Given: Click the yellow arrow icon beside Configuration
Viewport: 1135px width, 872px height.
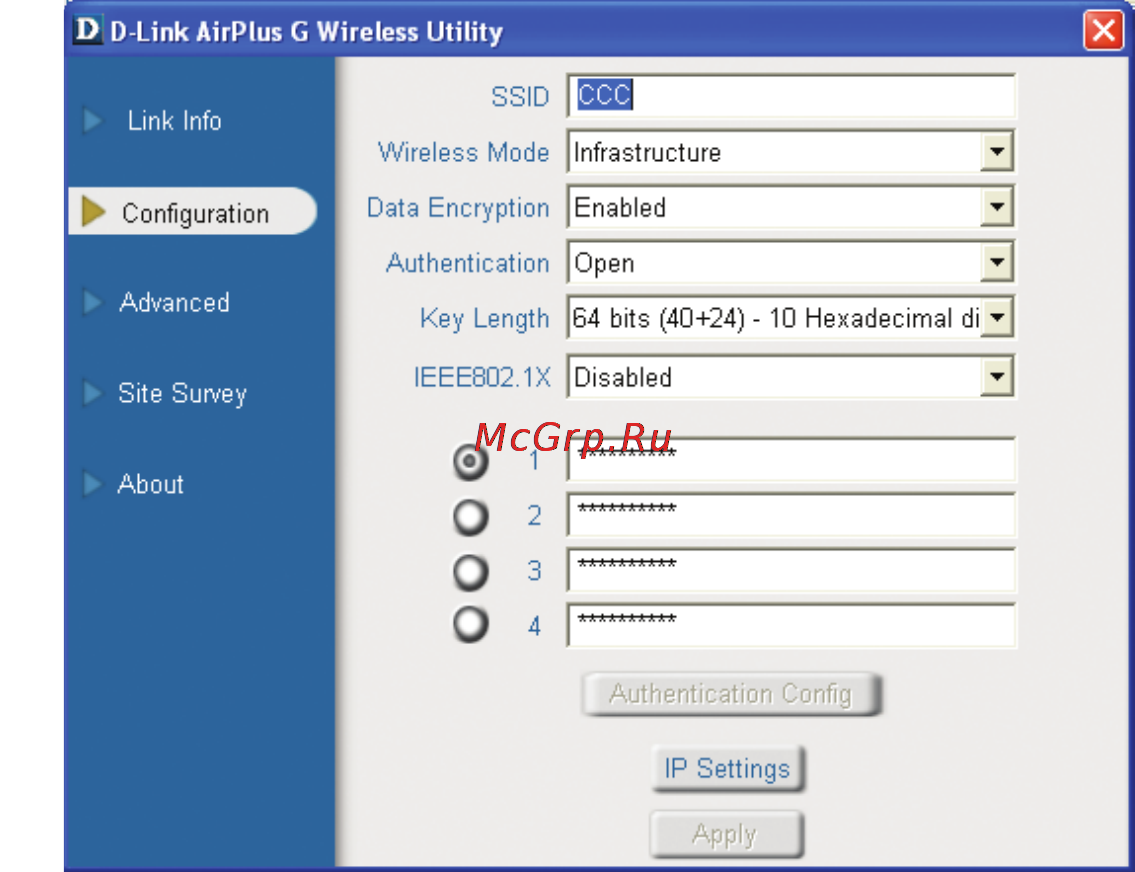Looking at the screenshot, I should (x=93, y=211).
